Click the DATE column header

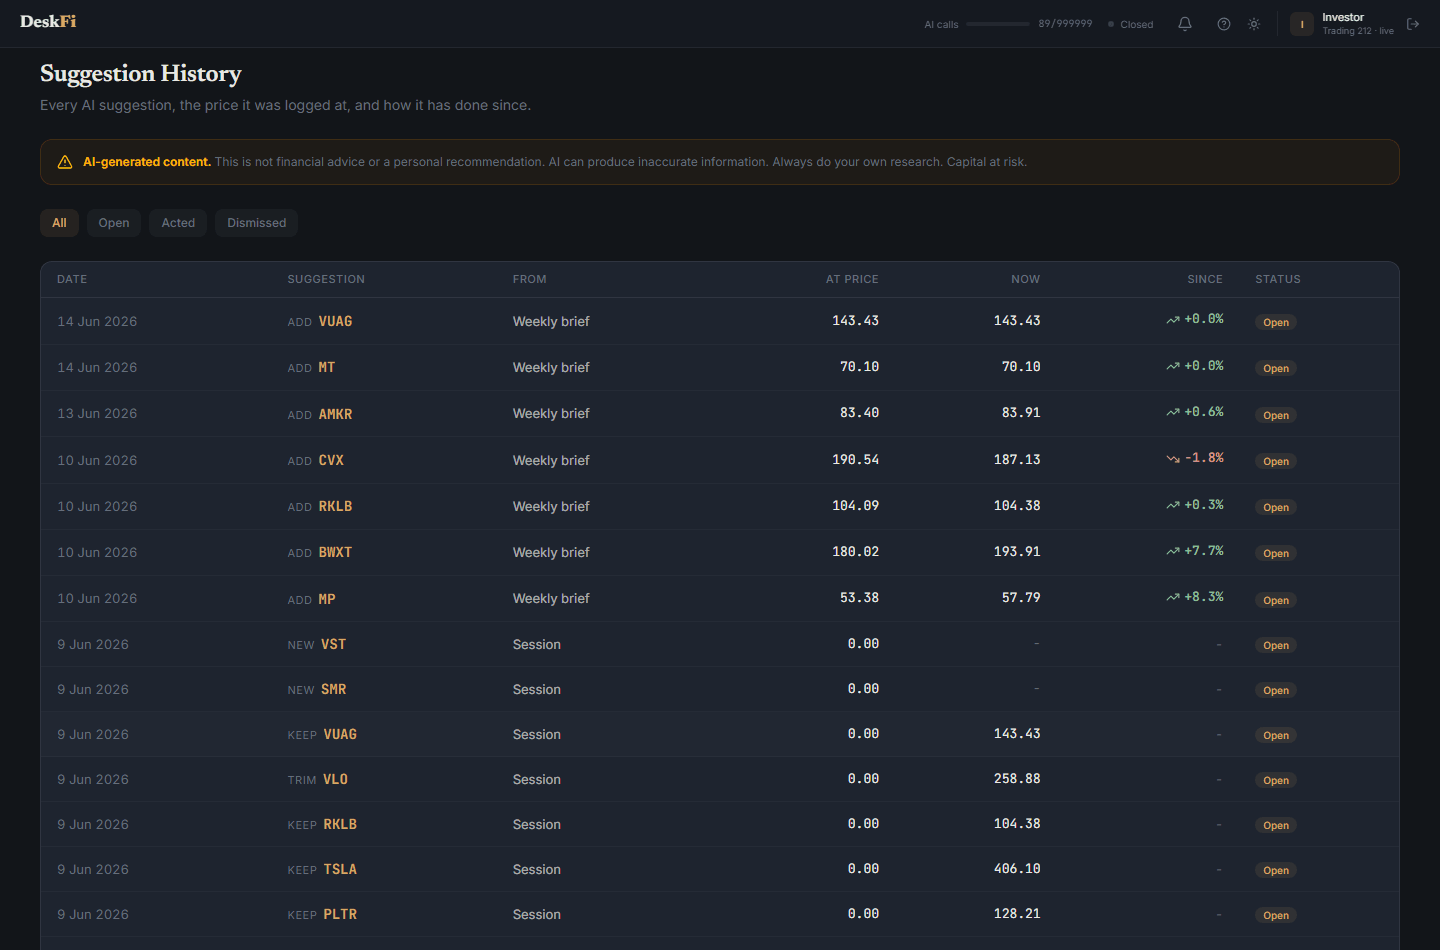(72, 279)
